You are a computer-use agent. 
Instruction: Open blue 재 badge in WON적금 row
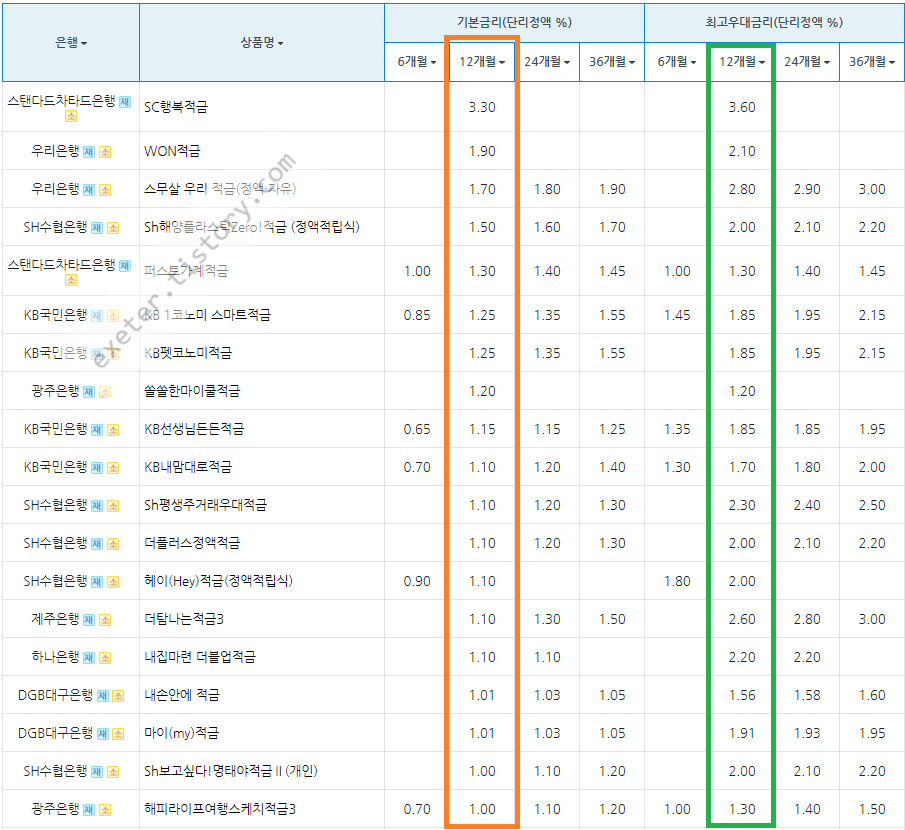89,152
